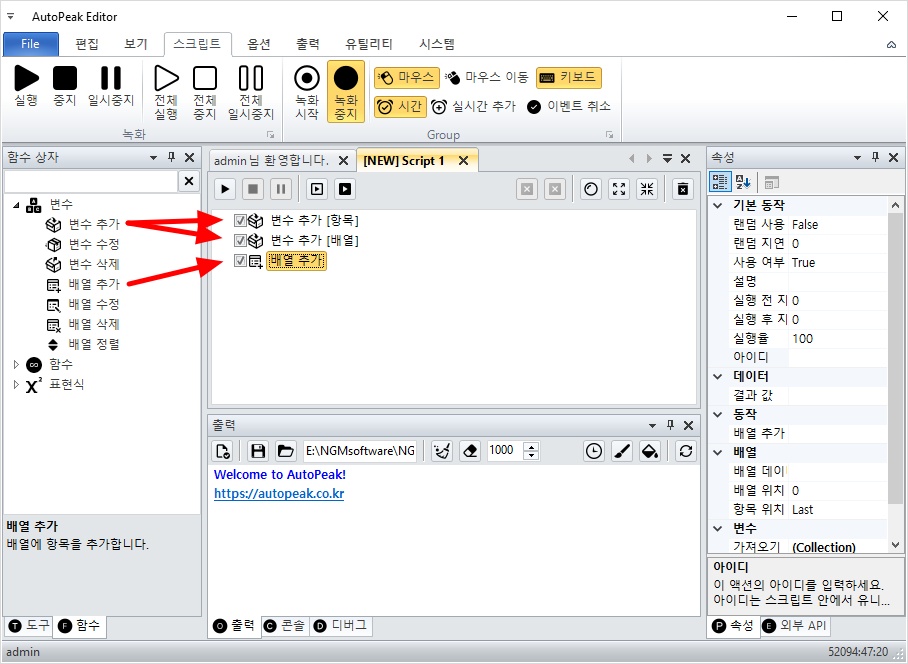
Task: Collapse the 변수 tree node
Action: coord(16,204)
